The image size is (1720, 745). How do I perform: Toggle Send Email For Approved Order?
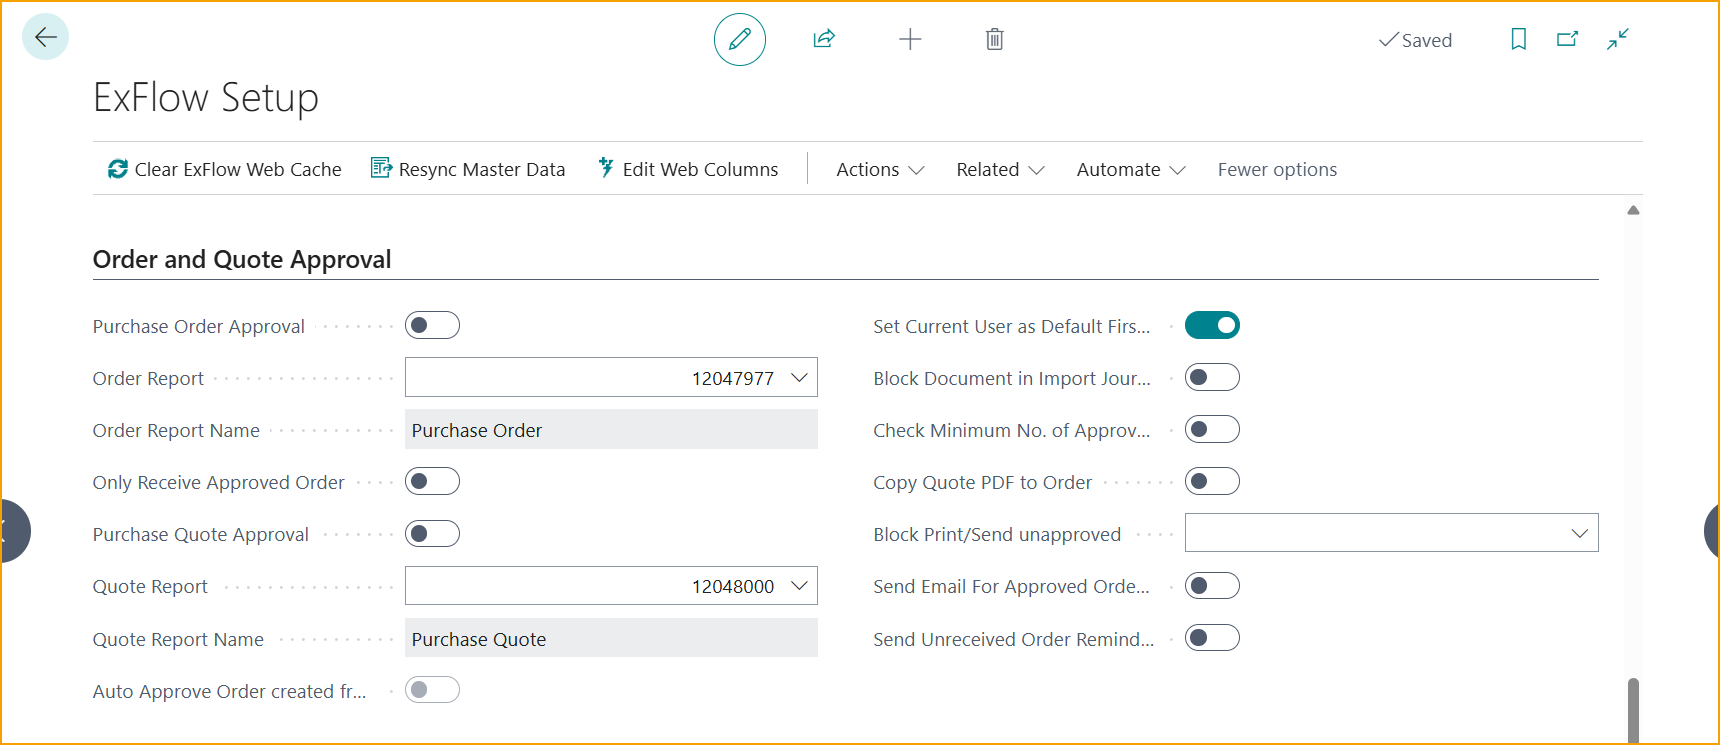(x=1212, y=585)
